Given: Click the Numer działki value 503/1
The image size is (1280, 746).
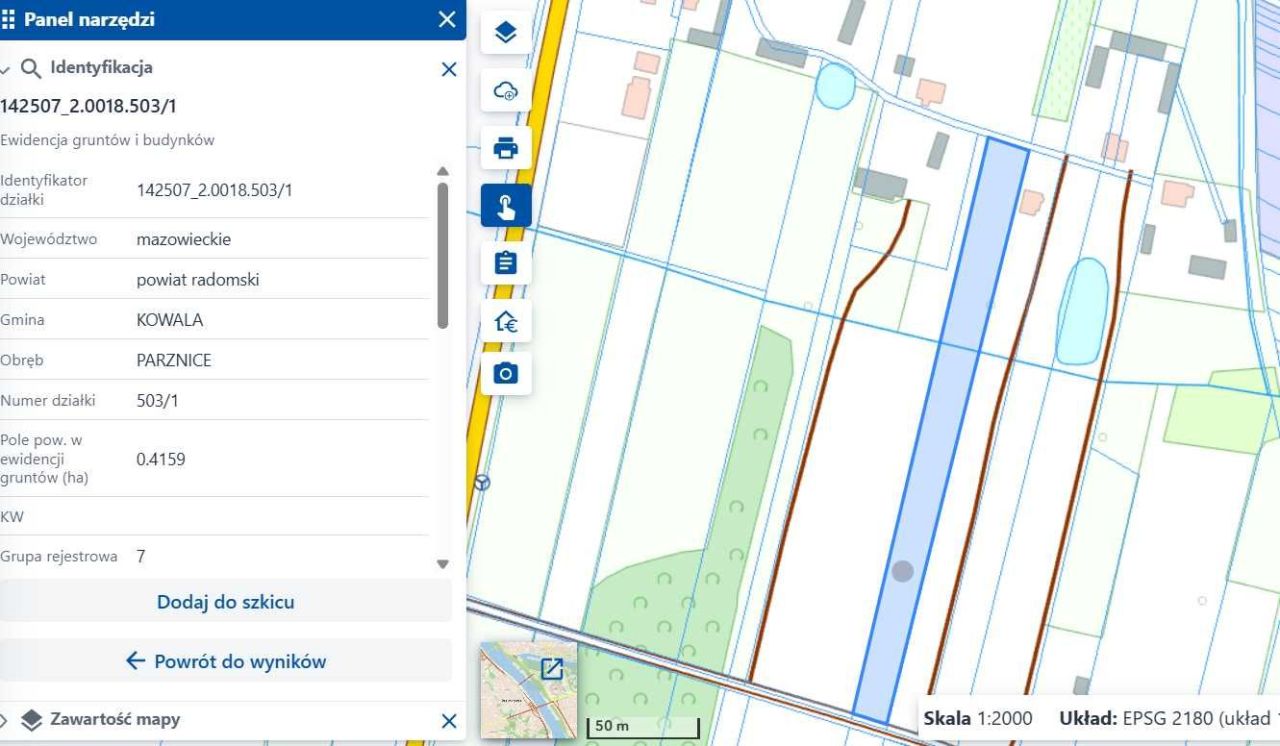Looking at the screenshot, I should click(157, 401).
